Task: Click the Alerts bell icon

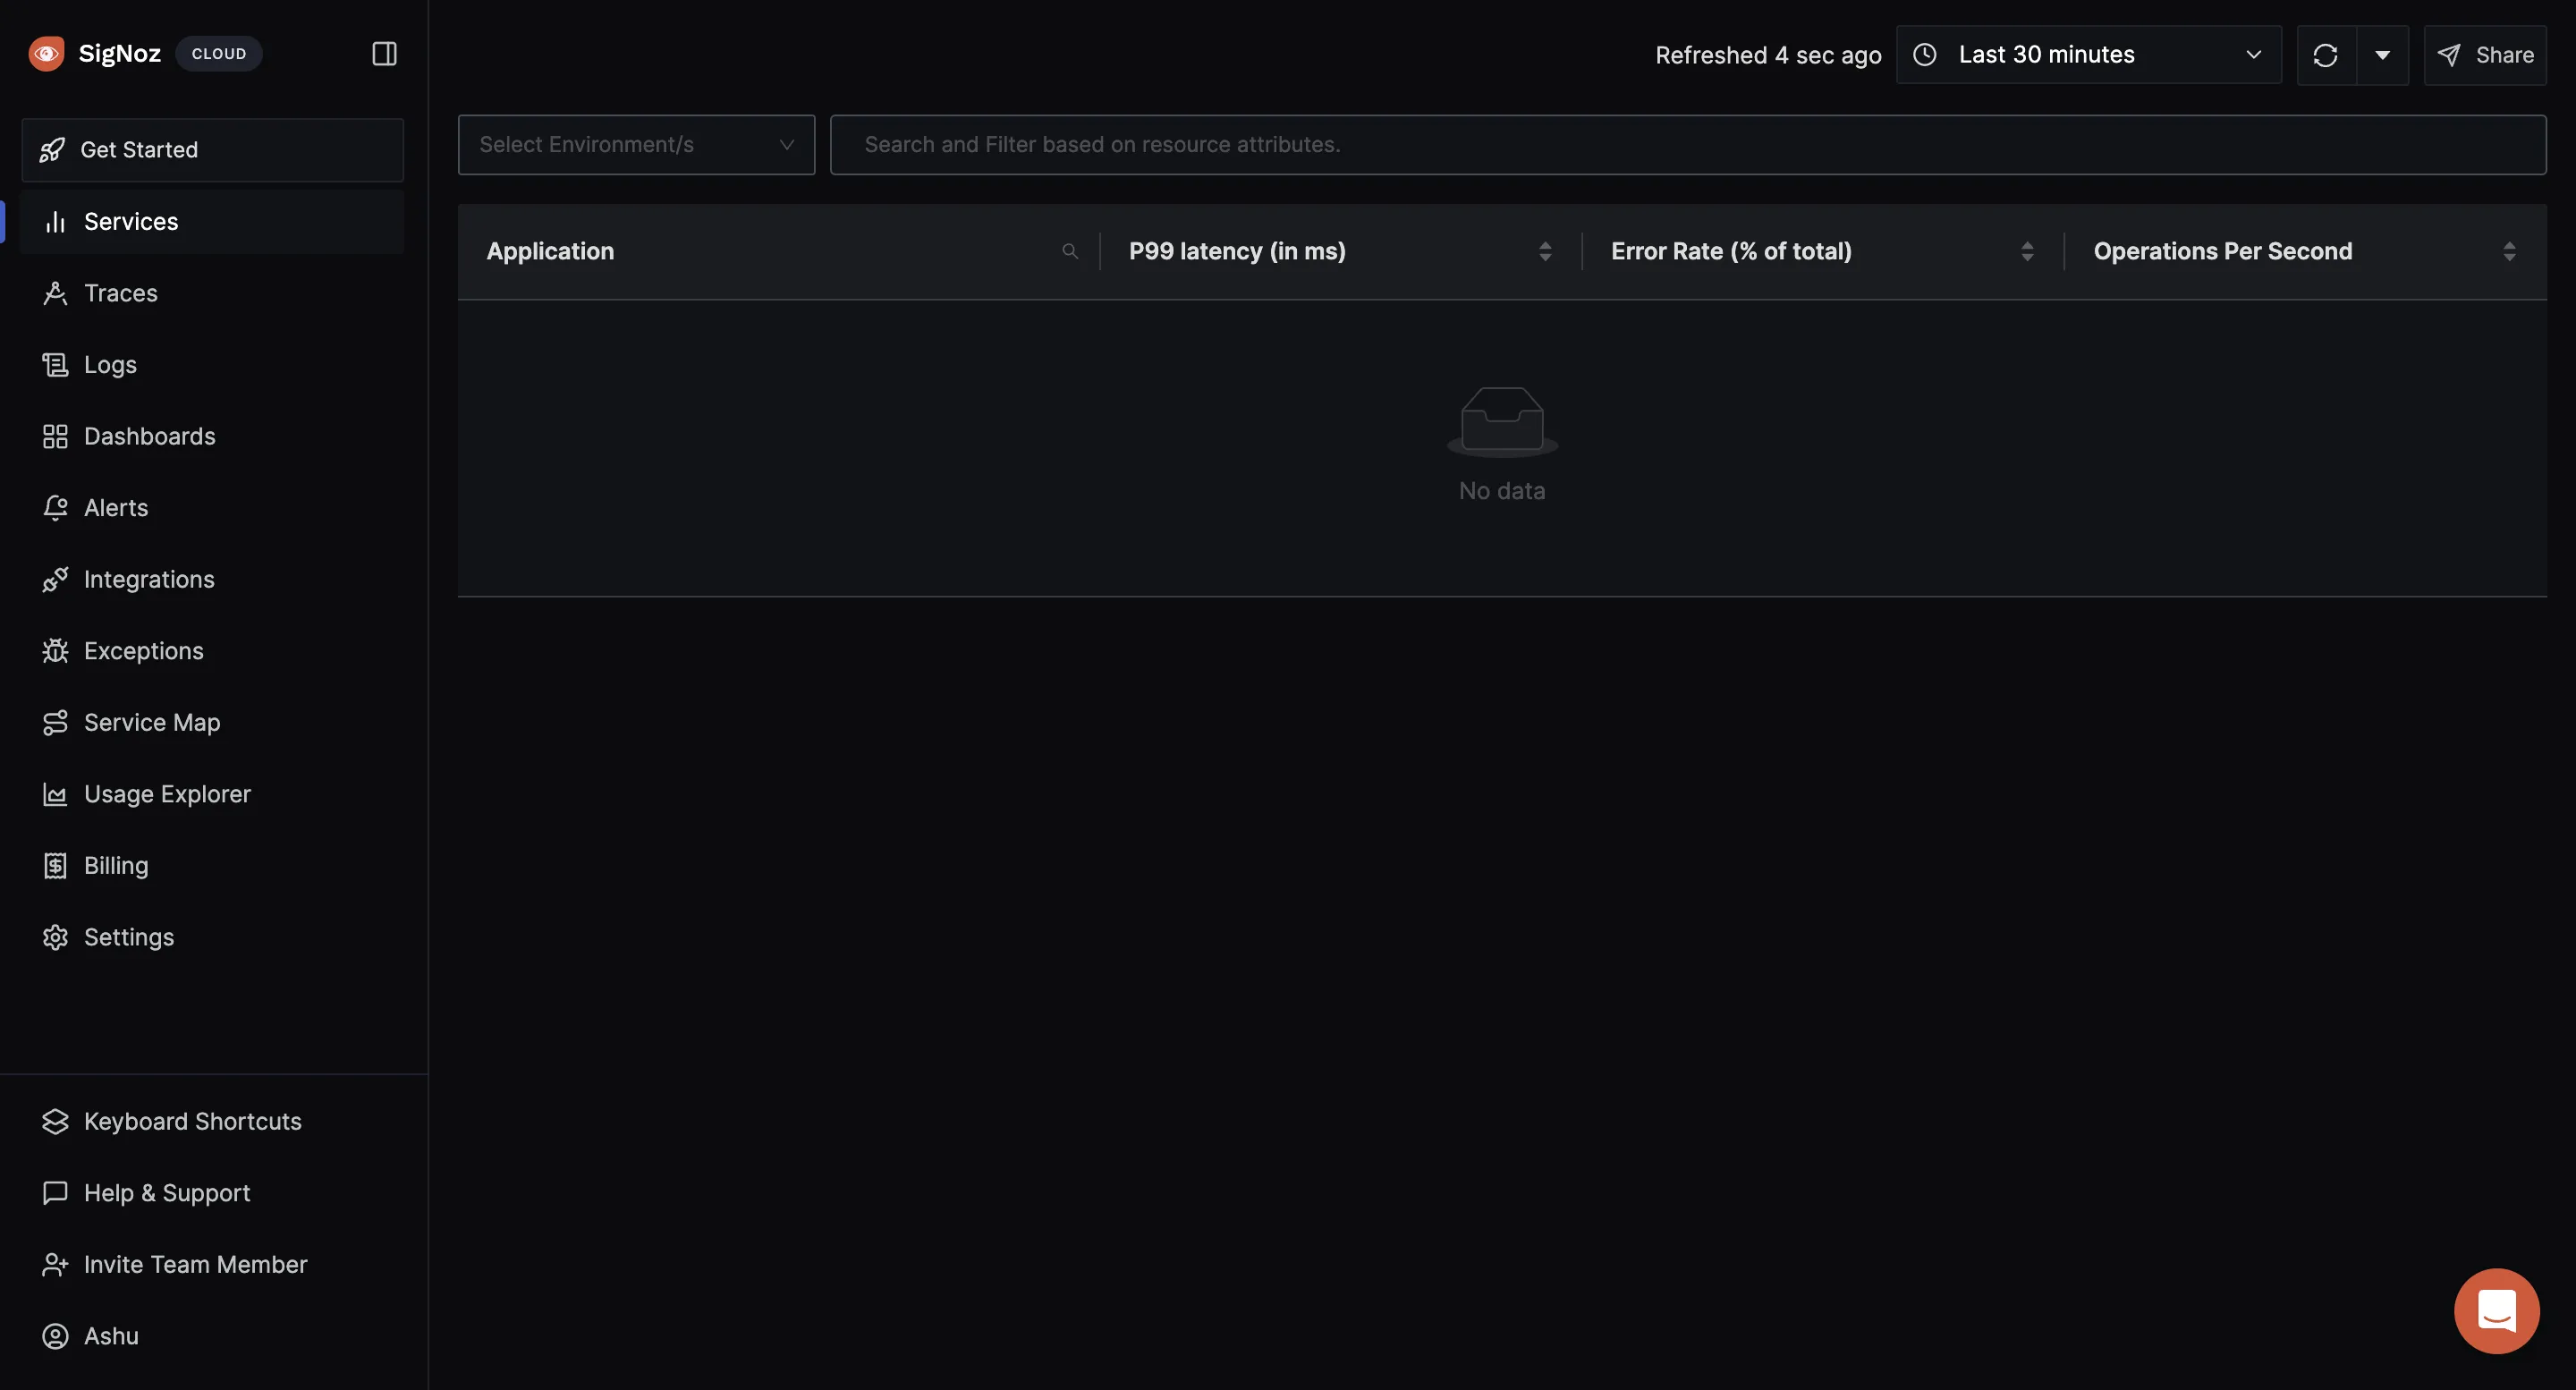Action: [55, 508]
